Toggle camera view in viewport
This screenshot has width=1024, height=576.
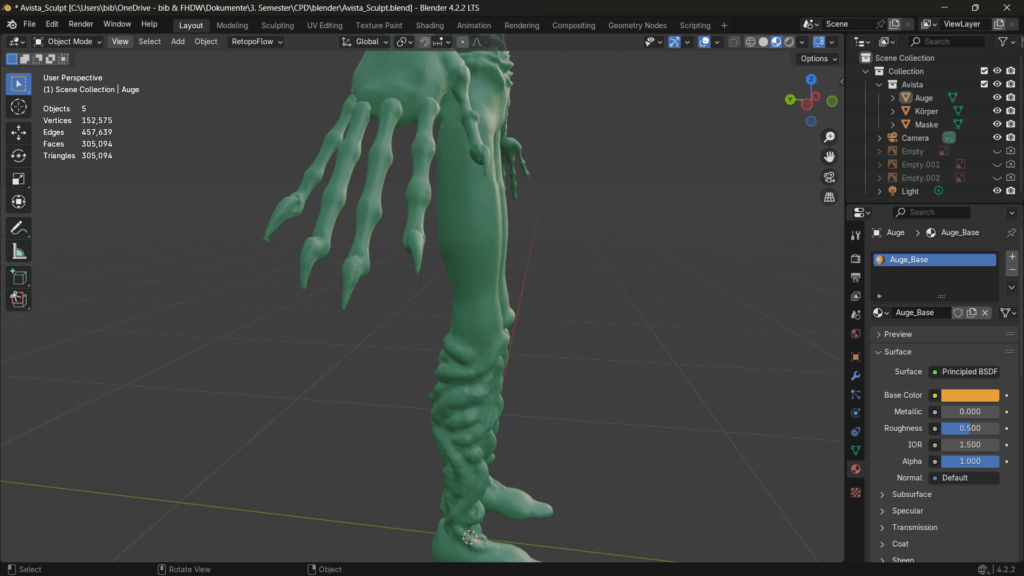(829, 177)
